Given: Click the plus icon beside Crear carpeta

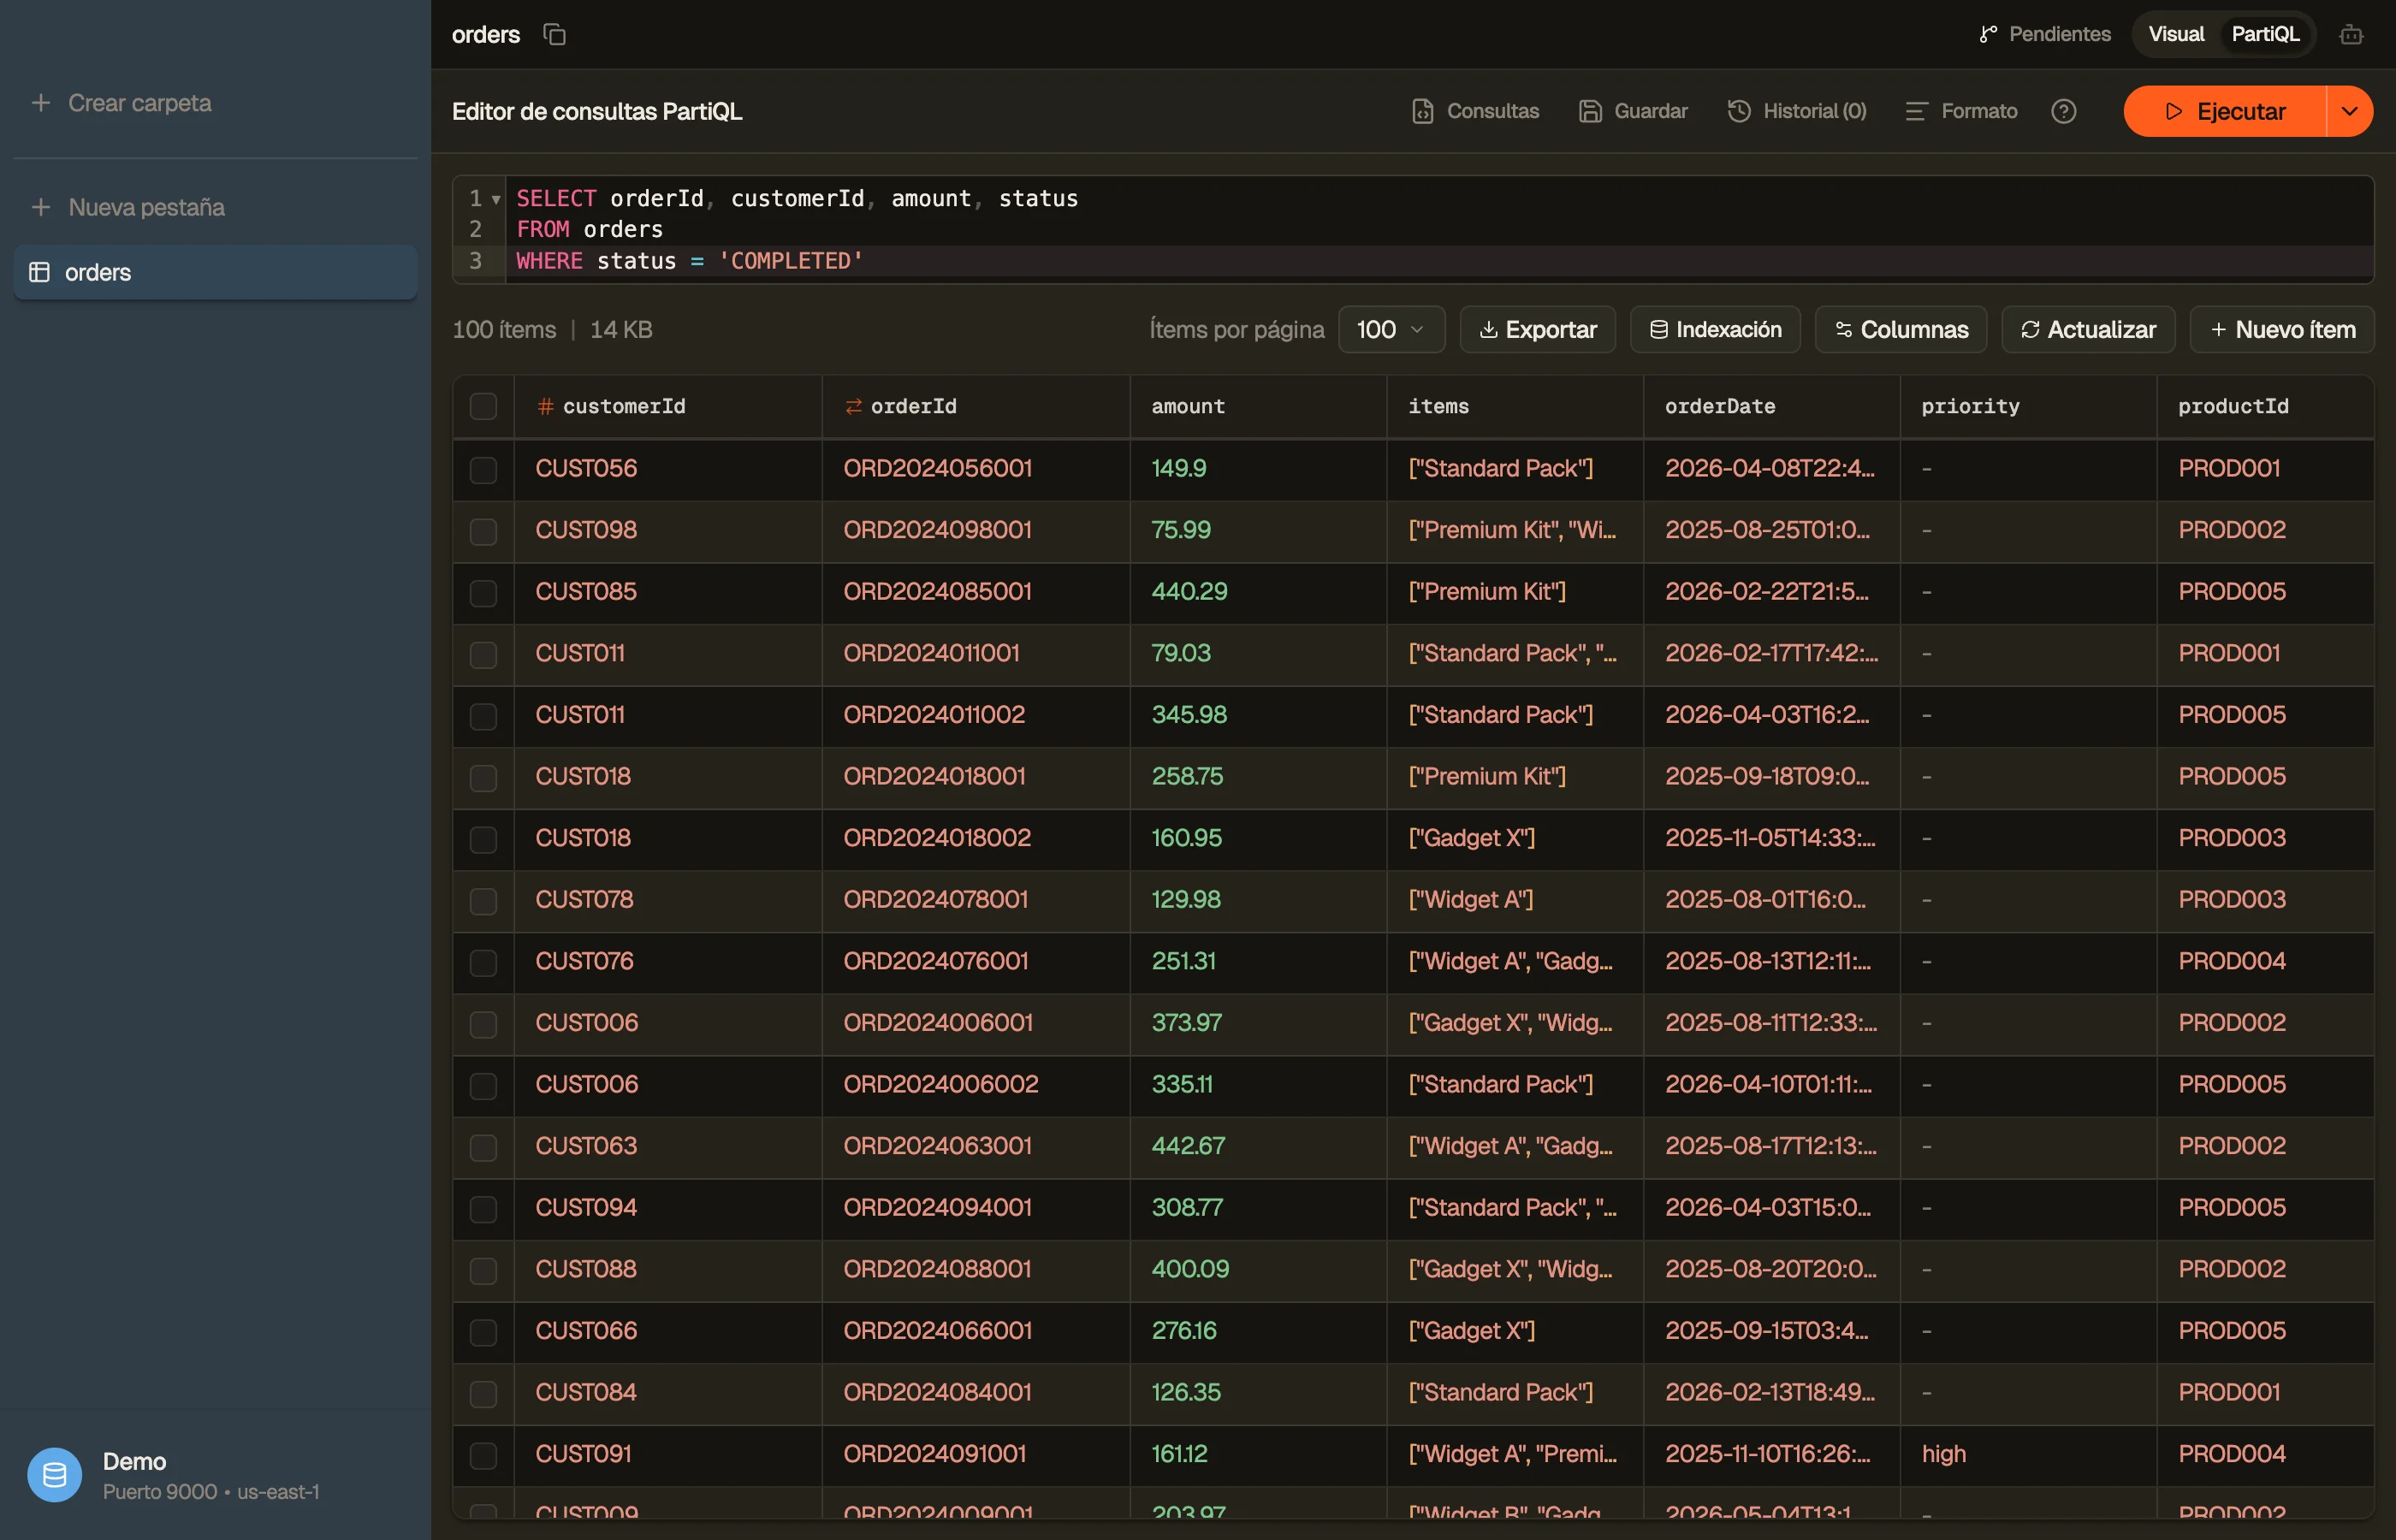Looking at the screenshot, I should [x=41, y=103].
